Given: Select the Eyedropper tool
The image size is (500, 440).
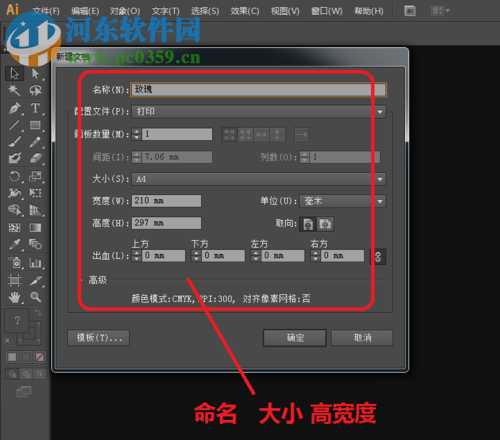Looking at the screenshot, I should pyautogui.click(x=14, y=244).
